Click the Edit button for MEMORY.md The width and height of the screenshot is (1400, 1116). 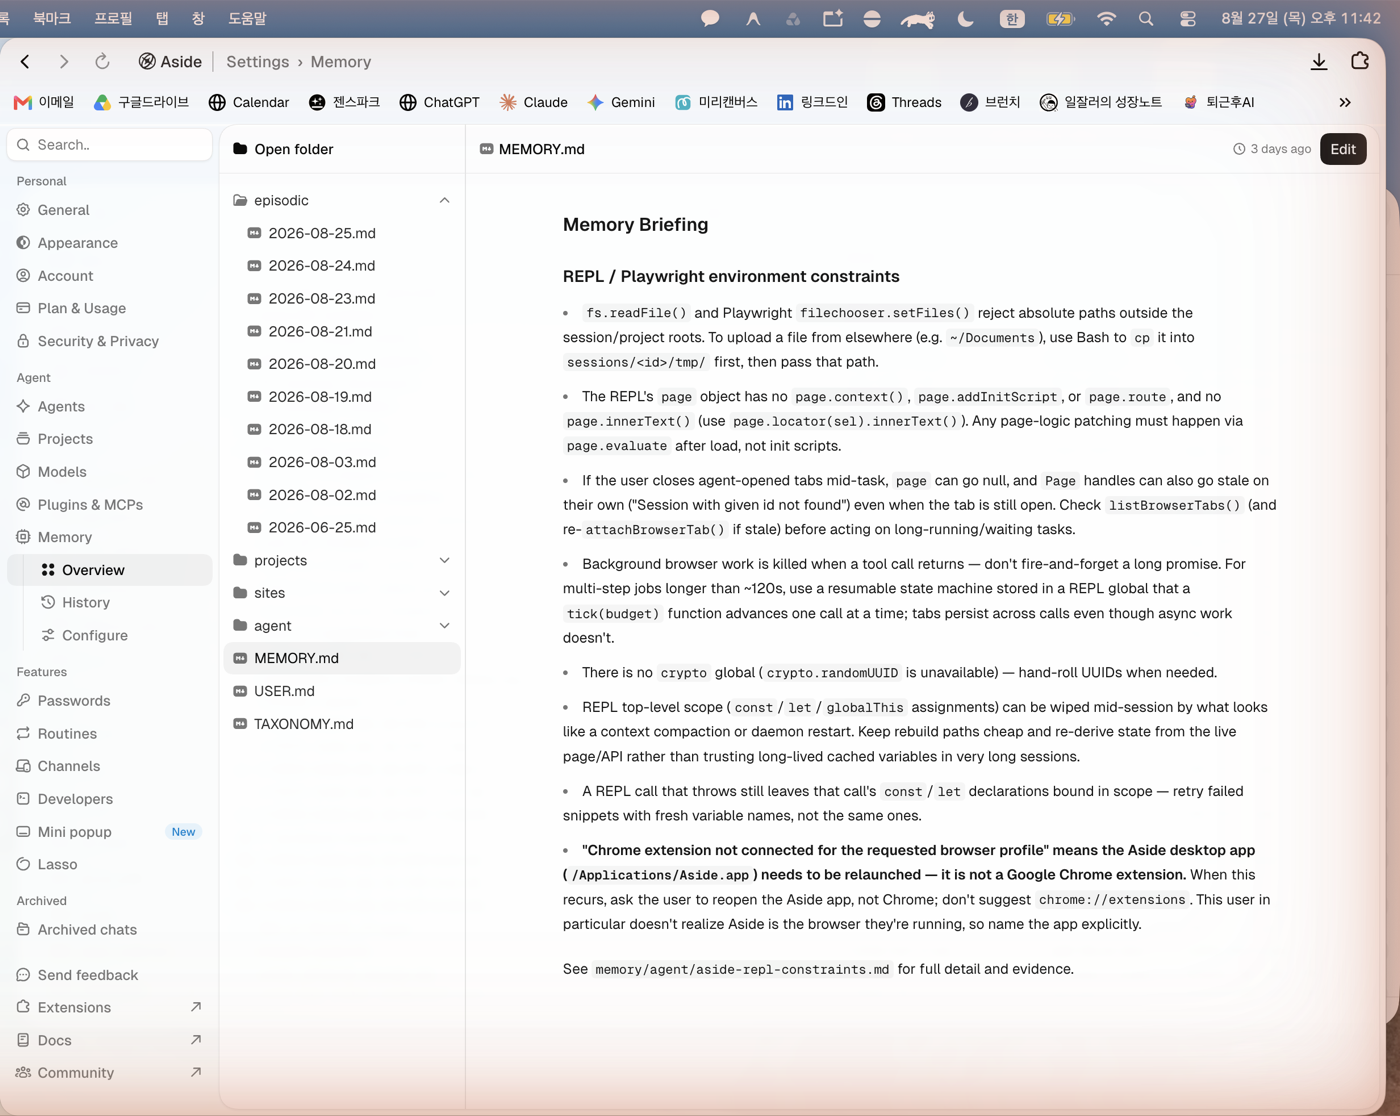pos(1343,149)
